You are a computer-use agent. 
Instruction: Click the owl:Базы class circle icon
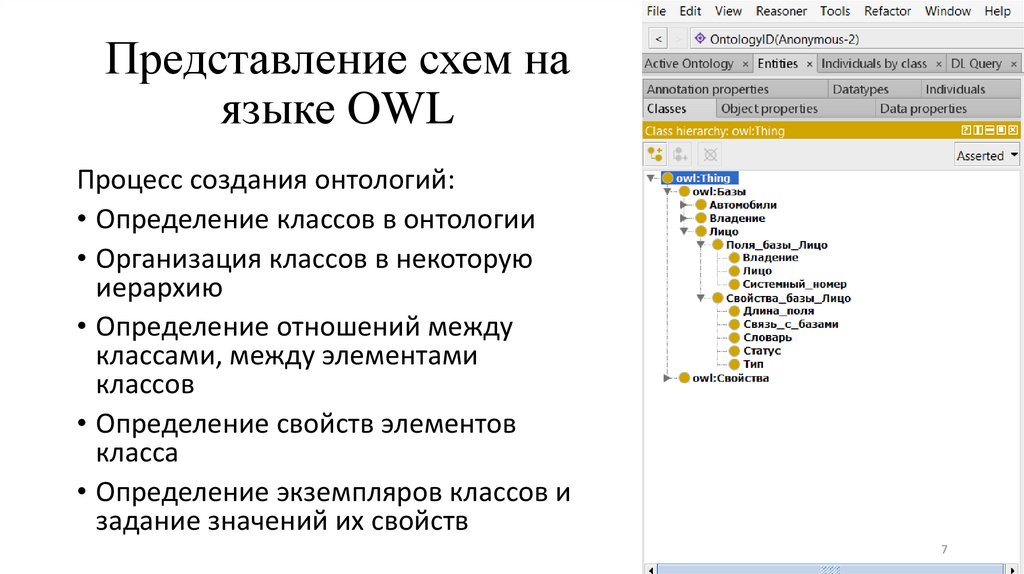[684, 191]
